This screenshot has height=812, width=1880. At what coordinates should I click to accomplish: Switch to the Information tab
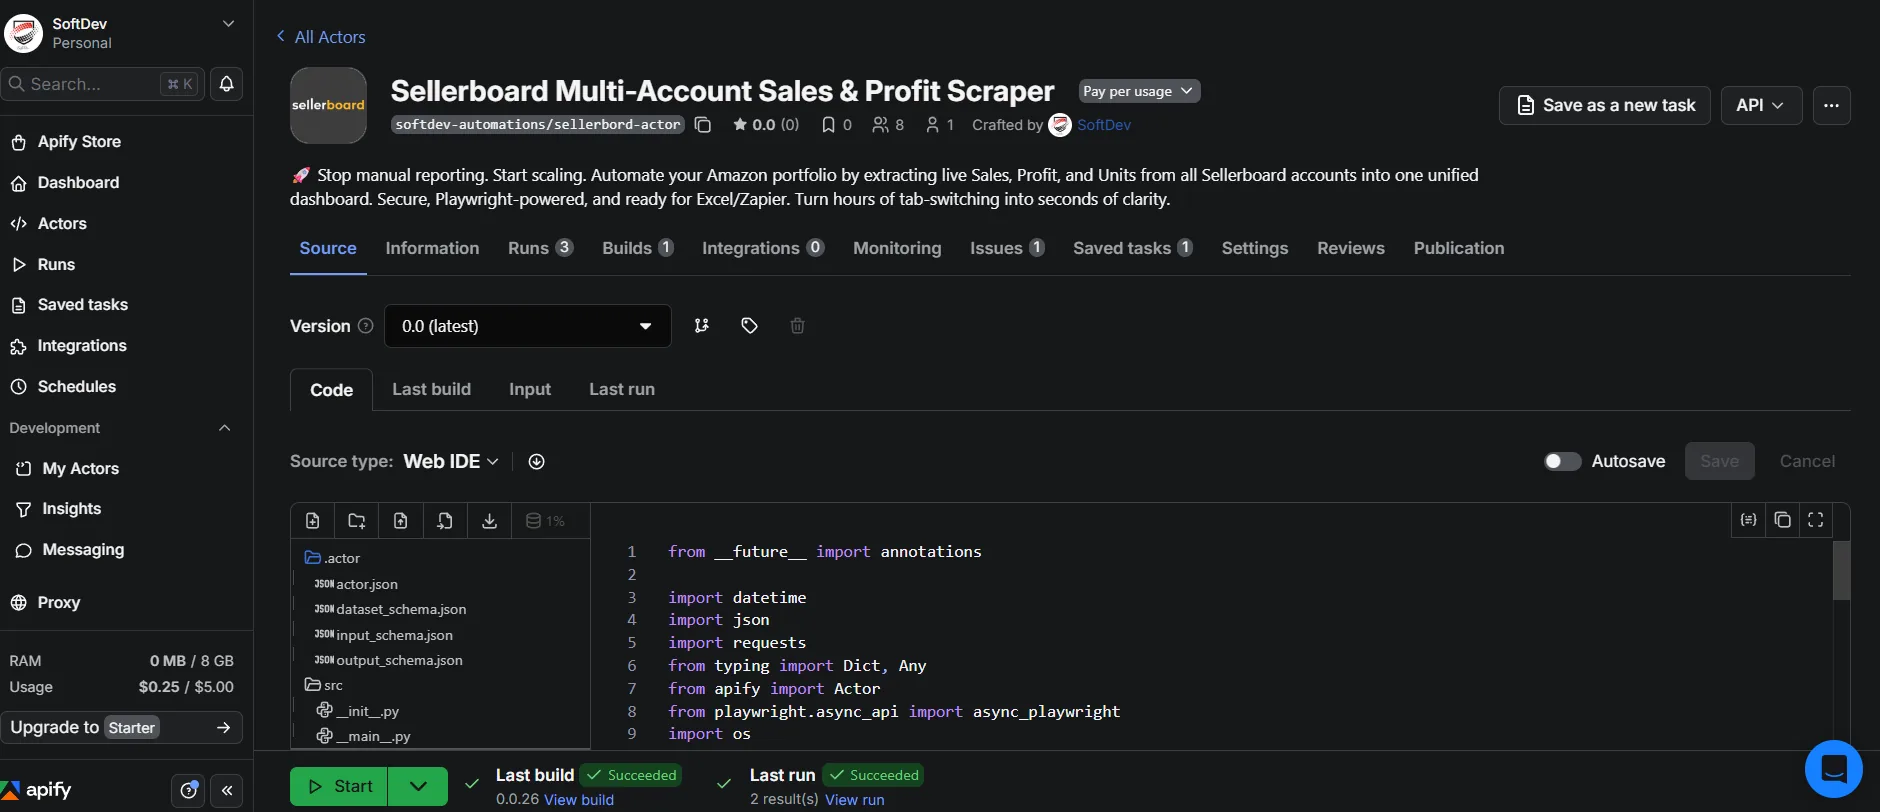[x=432, y=248]
